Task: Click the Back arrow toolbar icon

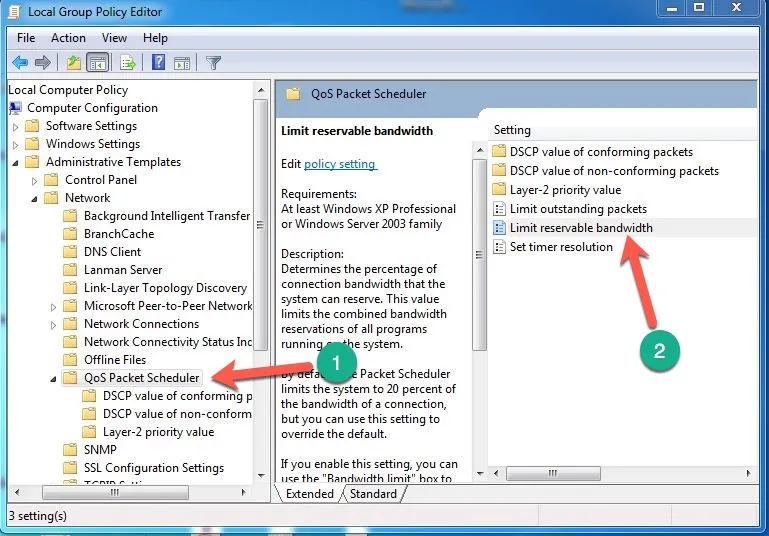Action: tap(20, 63)
